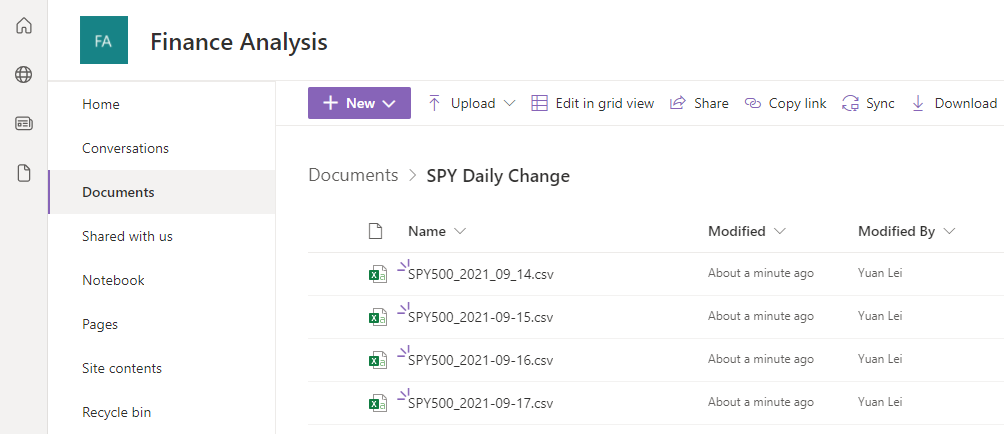
Task: Click Documents breadcrumb link
Action: tap(353, 175)
